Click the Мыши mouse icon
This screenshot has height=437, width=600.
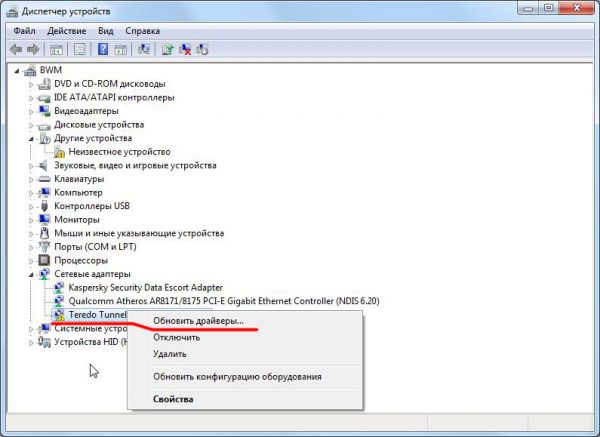[x=44, y=233]
